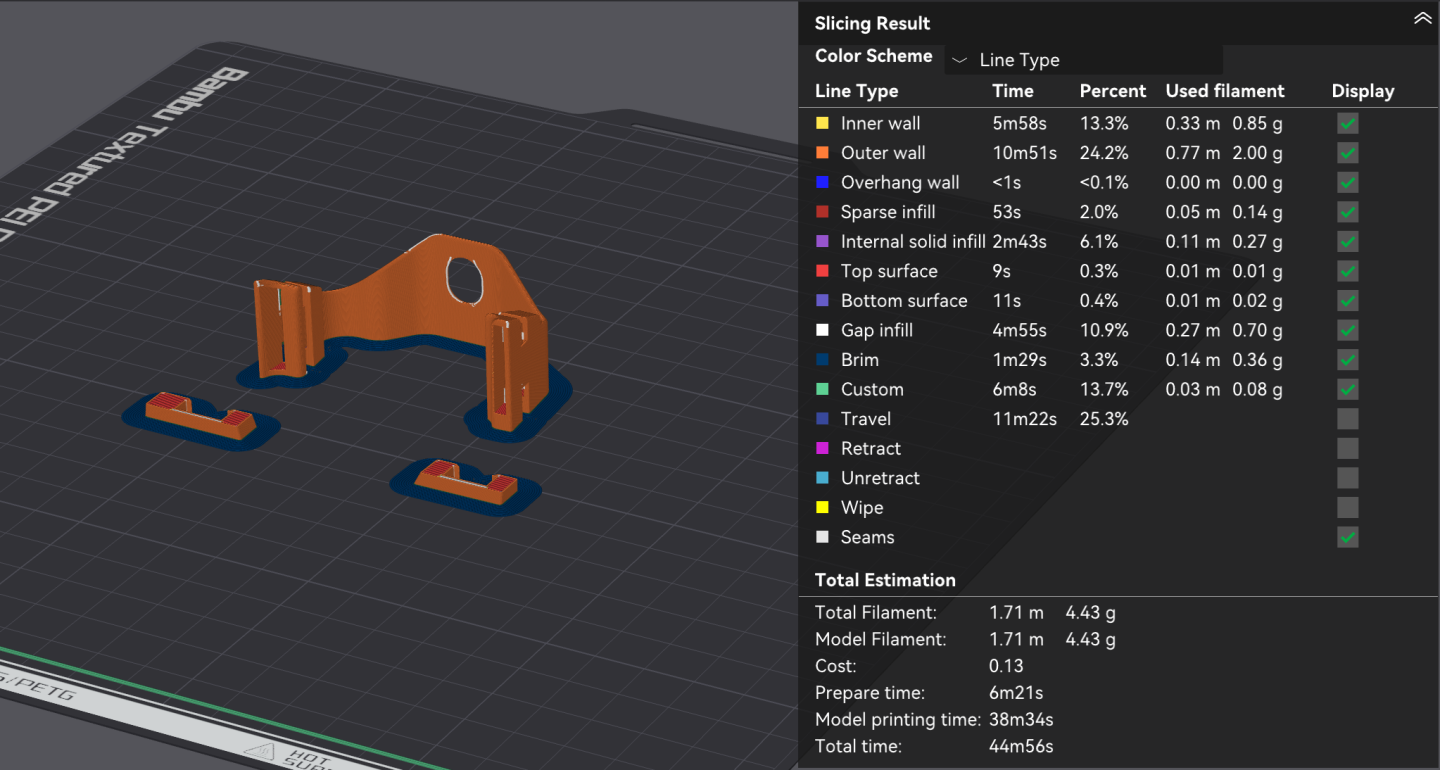The height and width of the screenshot is (770, 1440).
Task: Disable Seams display checkbox
Action: click(x=1348, y=537)
